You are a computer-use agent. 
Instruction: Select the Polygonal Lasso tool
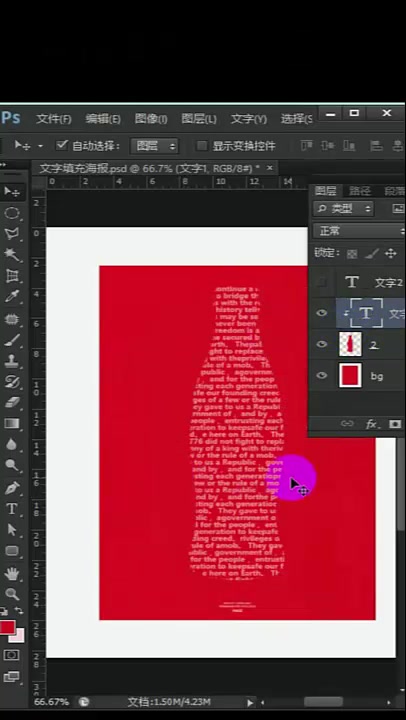pos(11,234)
